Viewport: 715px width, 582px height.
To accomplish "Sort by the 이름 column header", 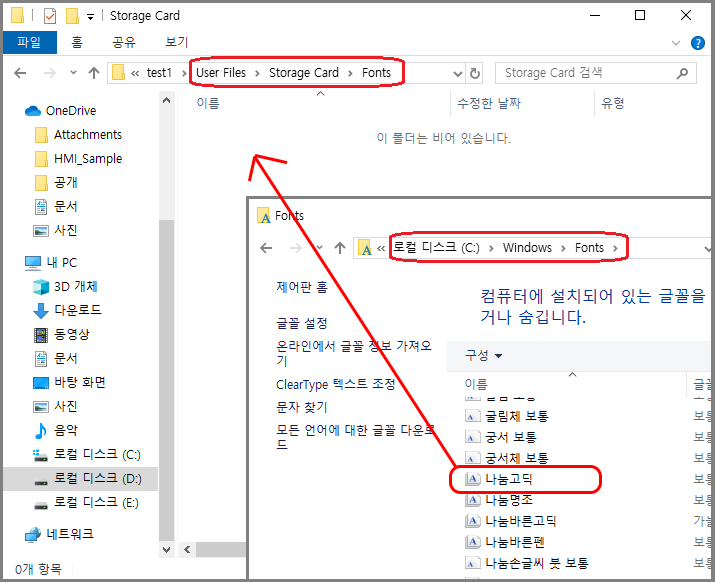I will pyautogui.click(x=208, y=103).
